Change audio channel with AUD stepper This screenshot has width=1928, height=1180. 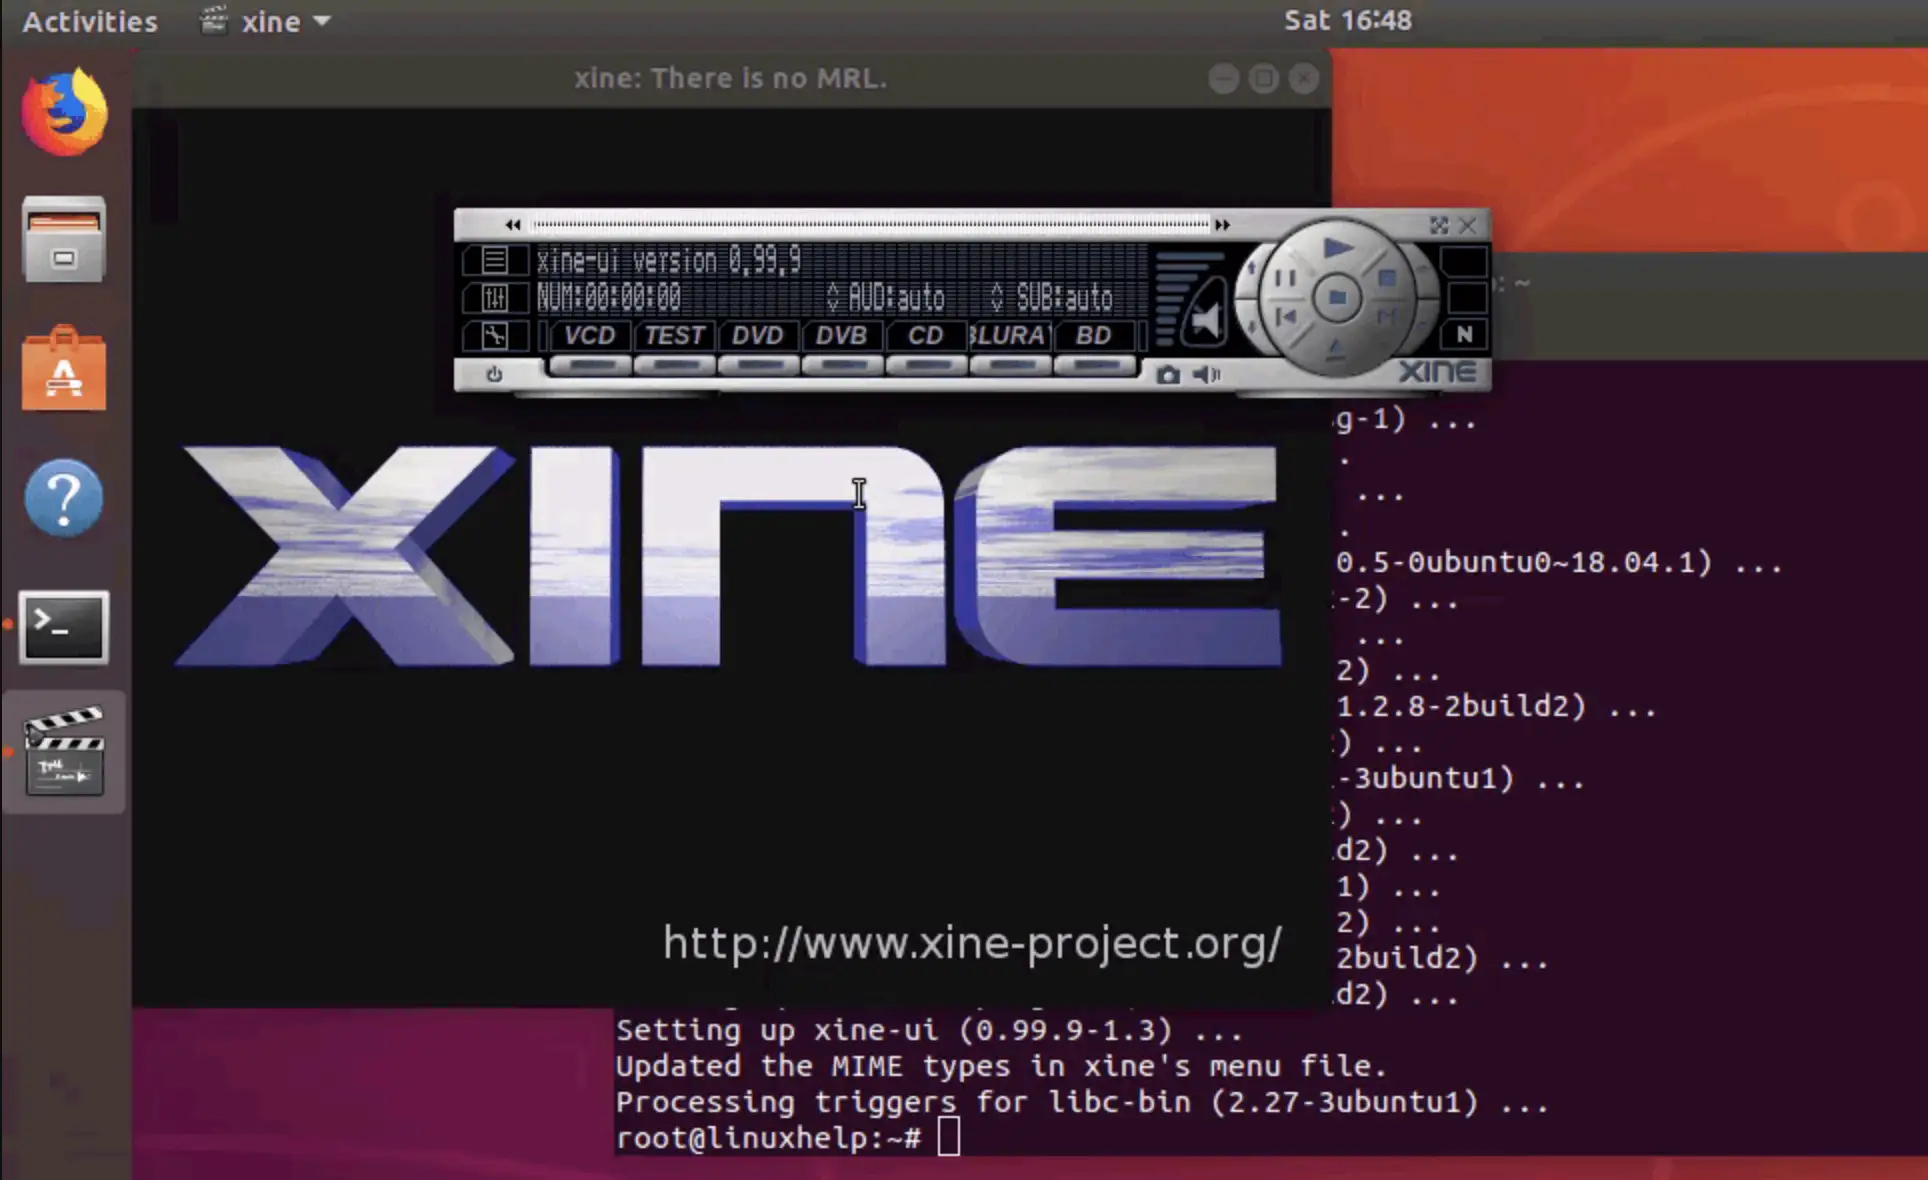[833, 297]
